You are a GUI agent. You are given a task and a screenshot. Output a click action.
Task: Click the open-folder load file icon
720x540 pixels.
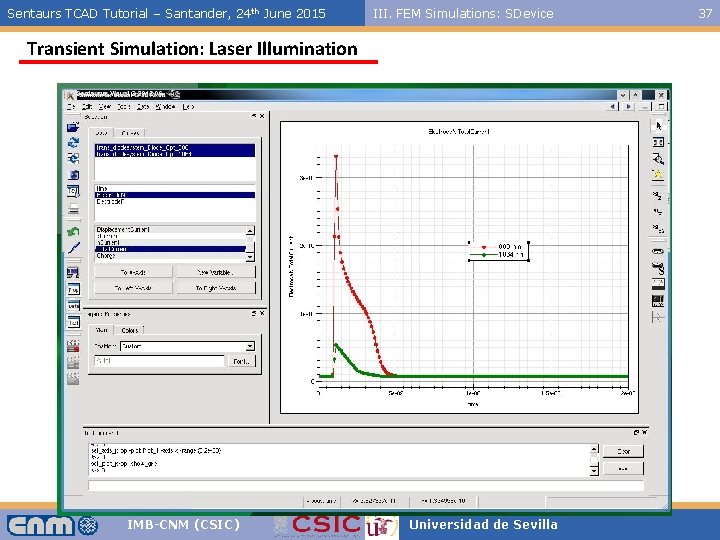73,127
